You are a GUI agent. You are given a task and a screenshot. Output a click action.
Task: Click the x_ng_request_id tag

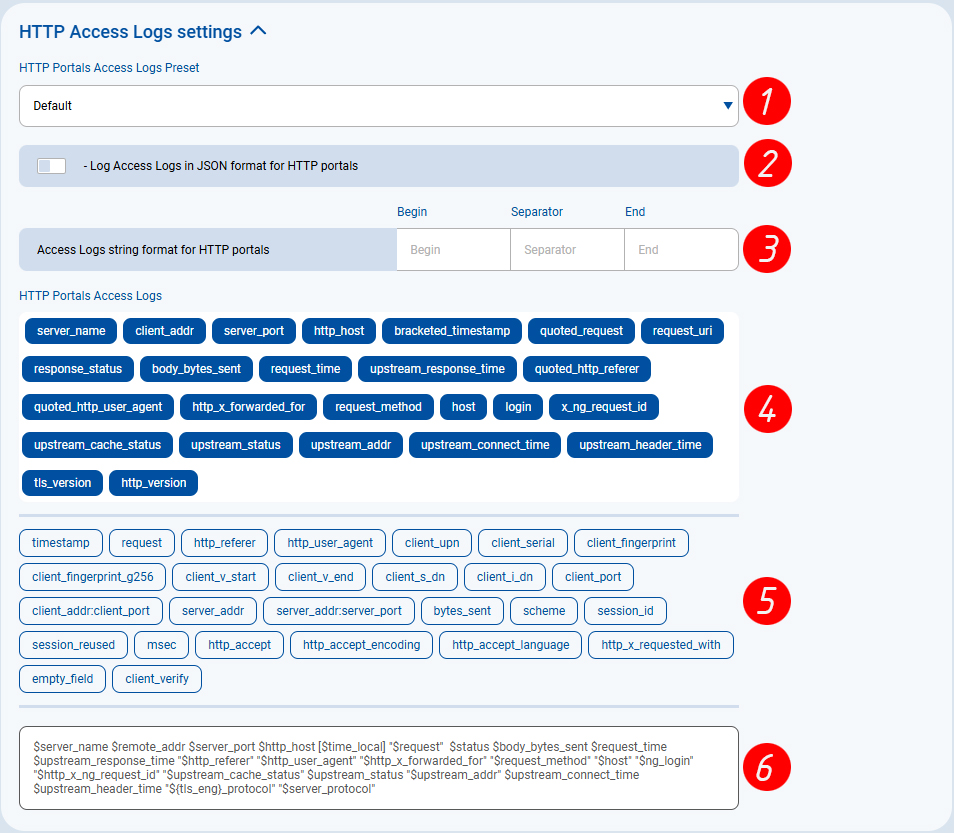pos(604,407)
